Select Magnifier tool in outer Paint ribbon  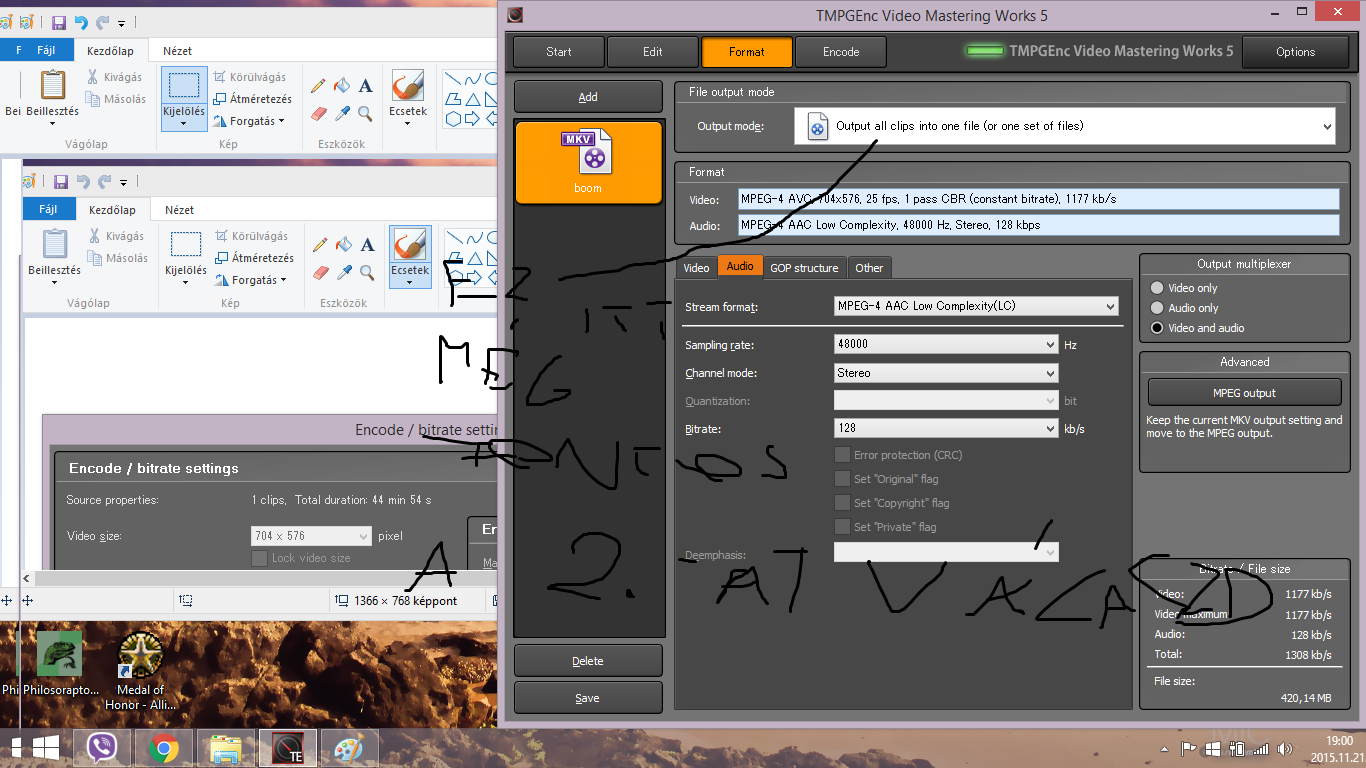(365, 113)
